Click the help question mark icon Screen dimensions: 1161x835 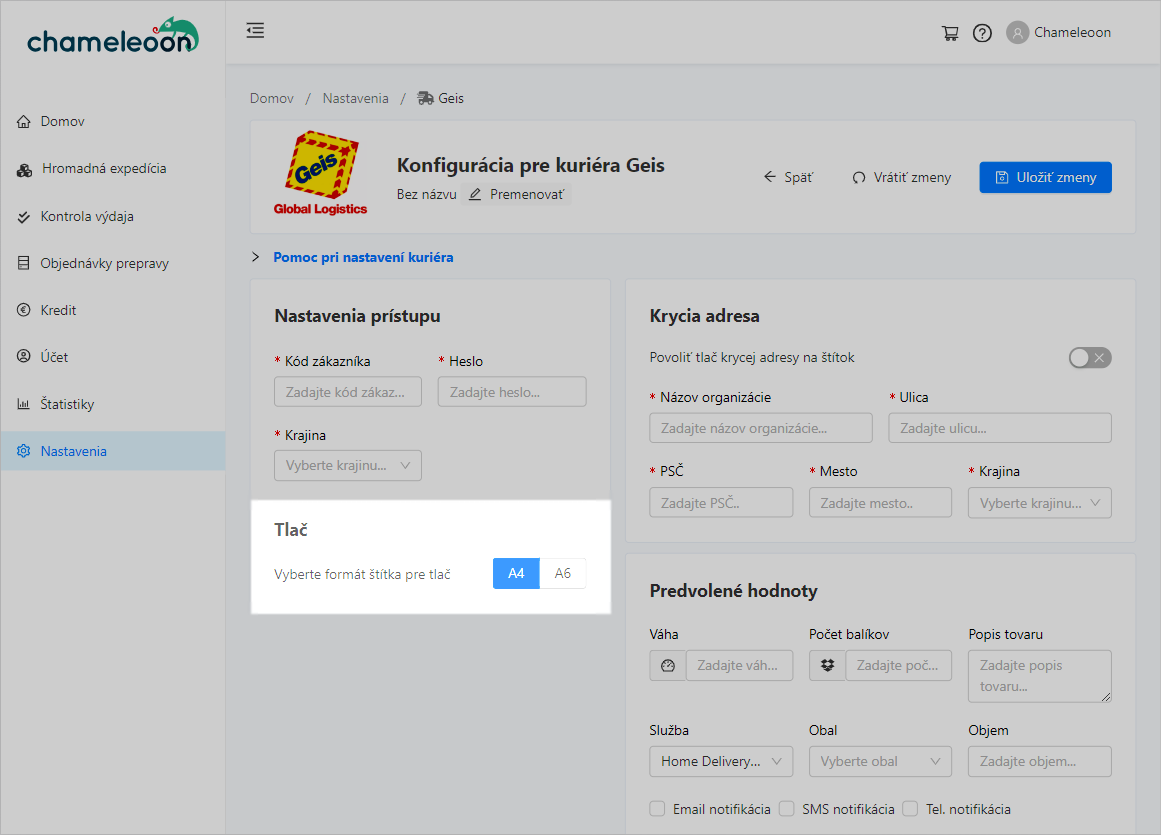tap(982, 33)
